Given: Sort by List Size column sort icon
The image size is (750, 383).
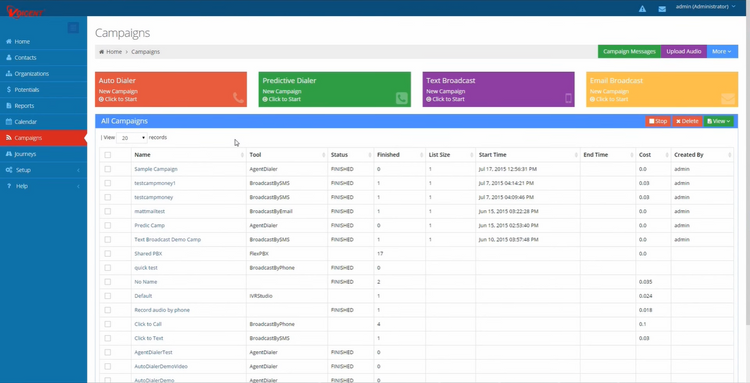Looking at the screenshot, I should [472, 155].
